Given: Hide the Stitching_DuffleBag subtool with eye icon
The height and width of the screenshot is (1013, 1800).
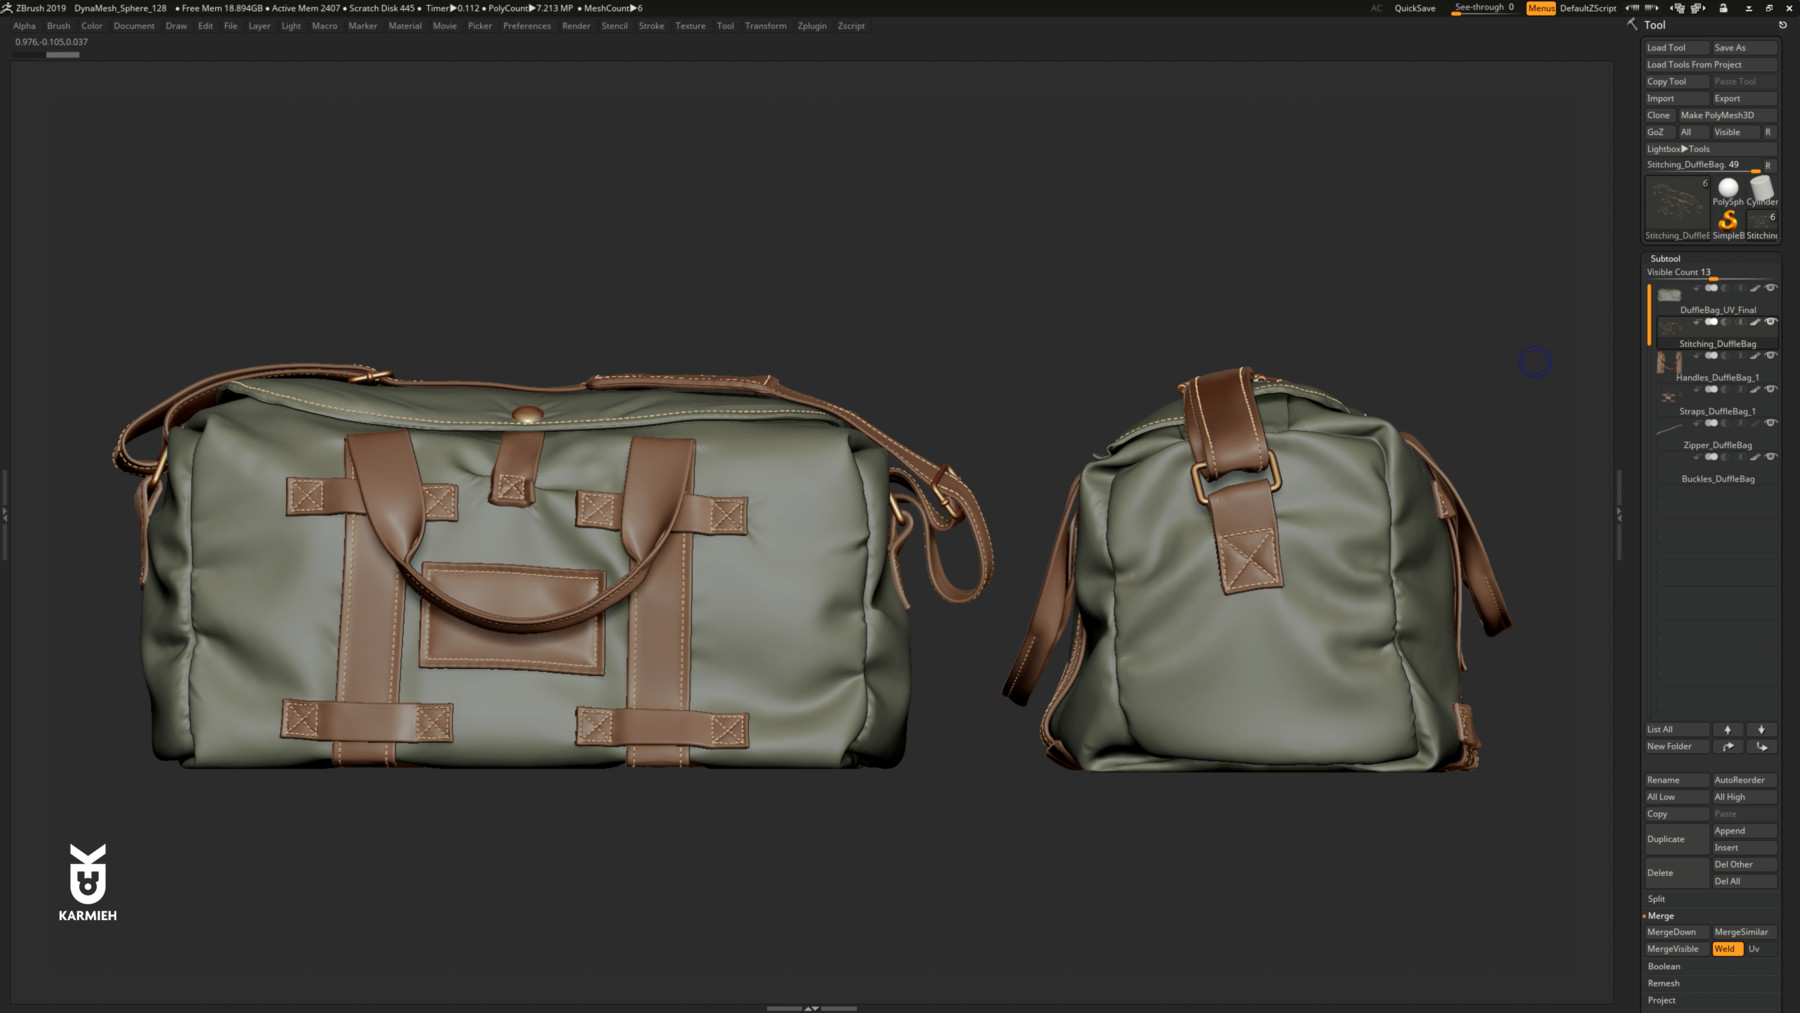Looking at the screenshot, I should pyautogui.click(x=1771, y=322).
